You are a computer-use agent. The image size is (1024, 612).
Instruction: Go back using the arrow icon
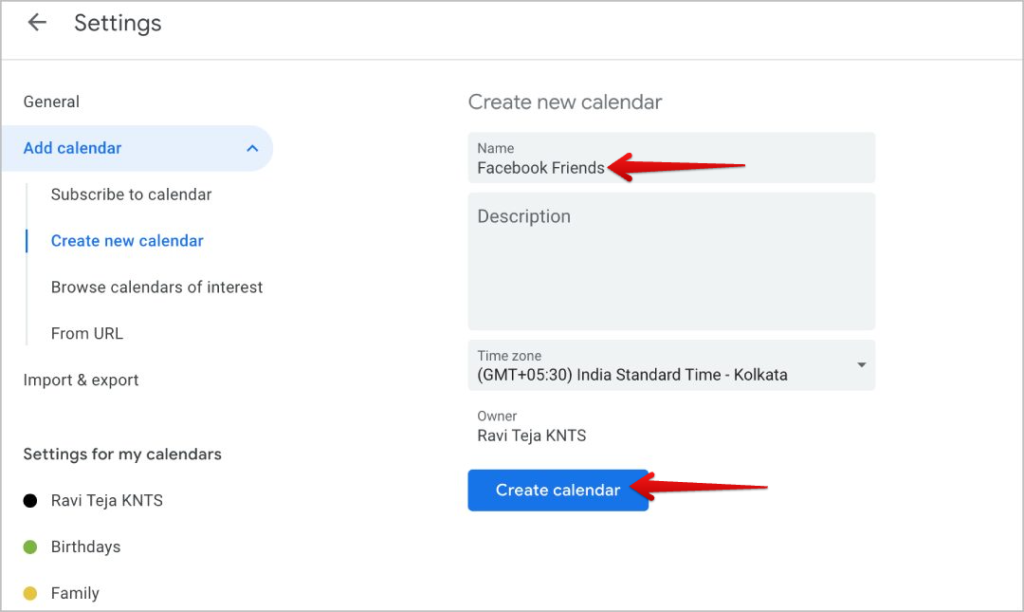[37, 22]
